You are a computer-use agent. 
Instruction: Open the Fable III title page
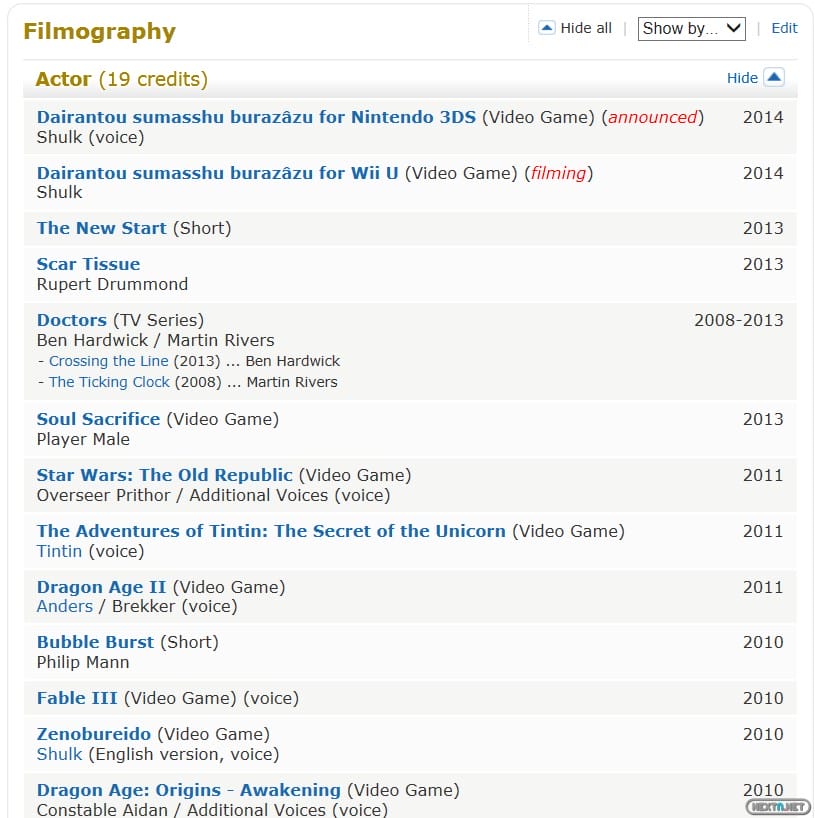(x=77, y=698)
